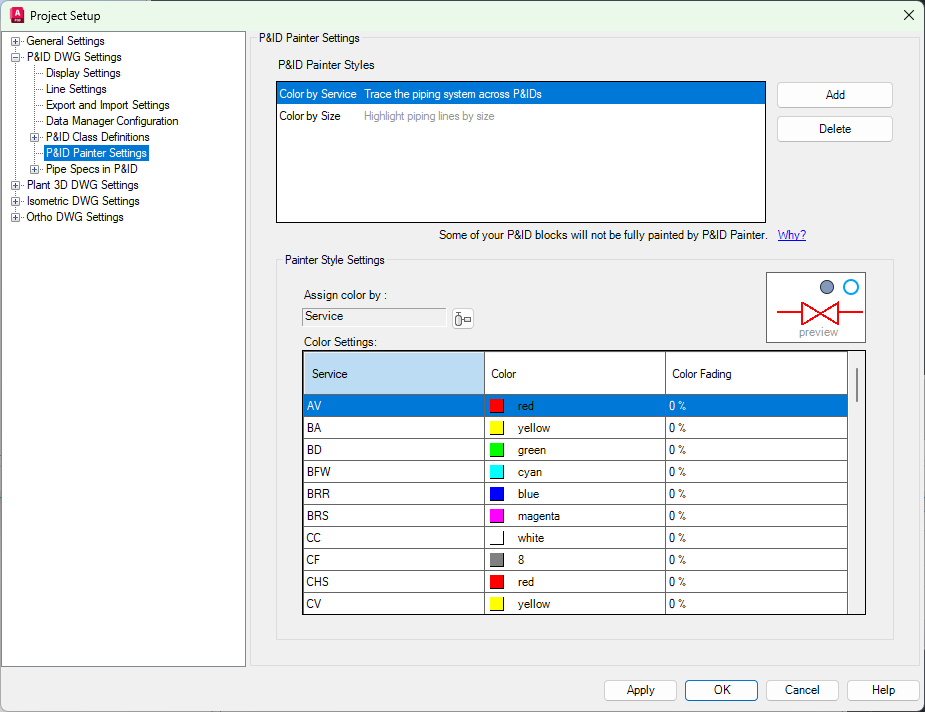
Task: Select the Color by Size painter style
Action: tap(521, 116)
